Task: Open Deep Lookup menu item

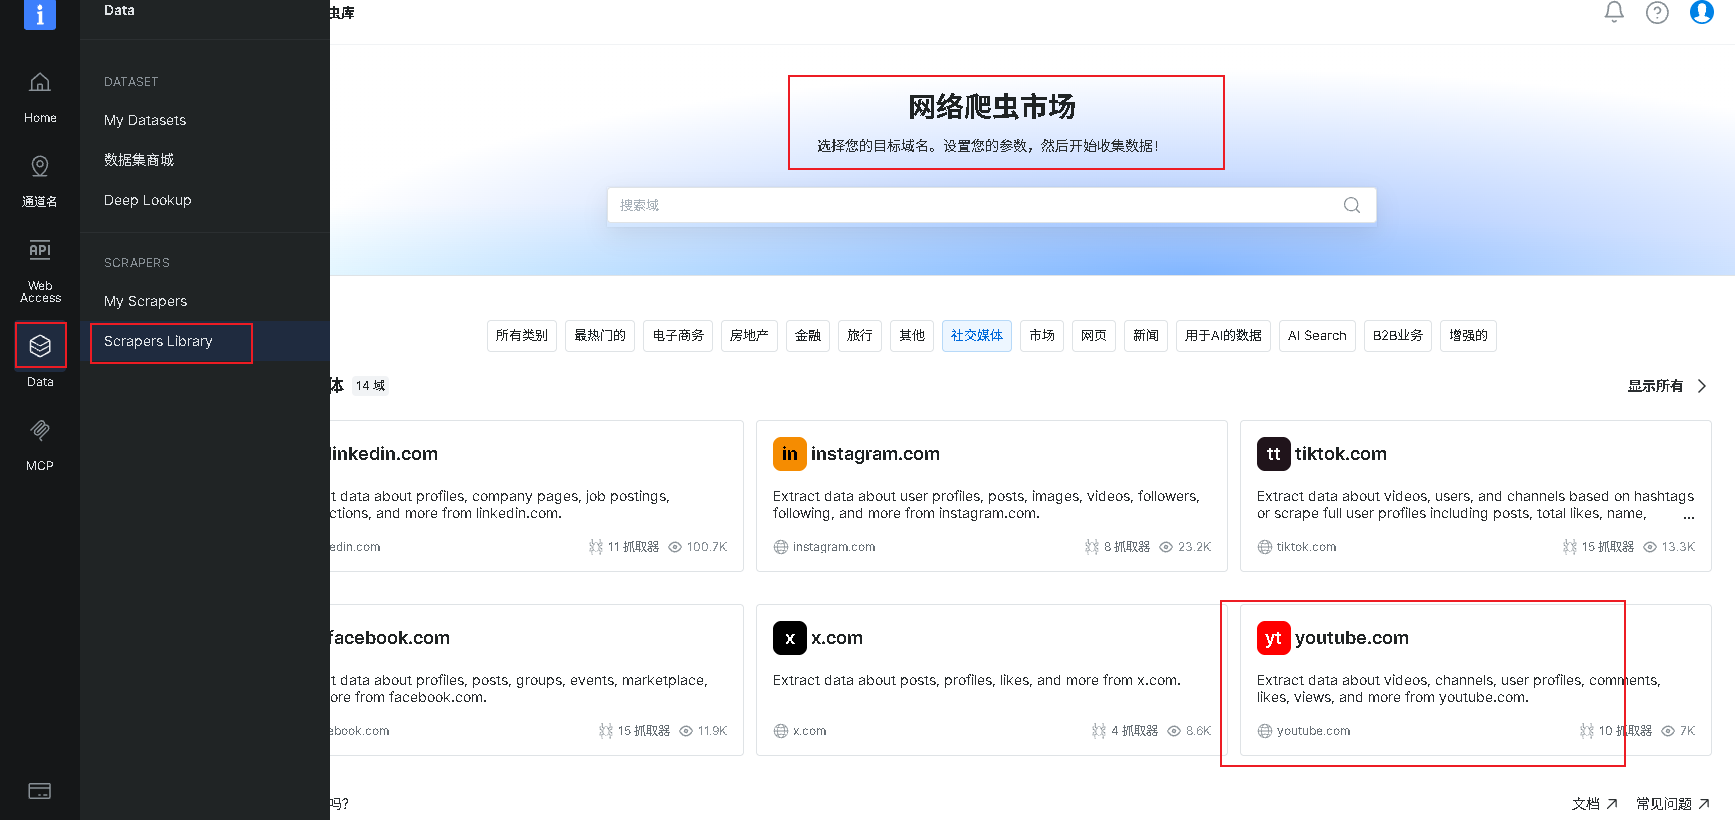Action: coord(148,200)
